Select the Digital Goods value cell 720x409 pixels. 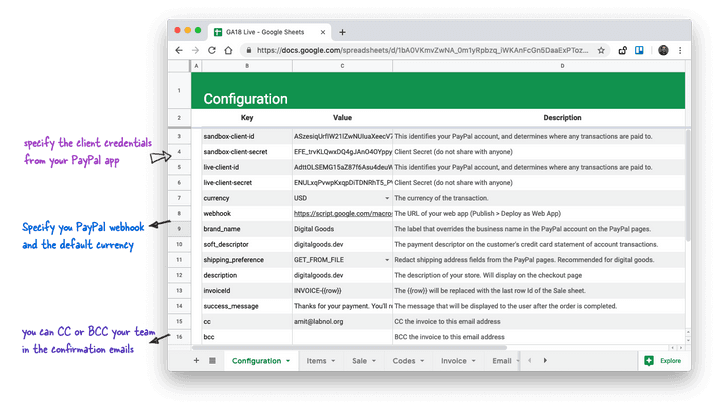(343, 229)
